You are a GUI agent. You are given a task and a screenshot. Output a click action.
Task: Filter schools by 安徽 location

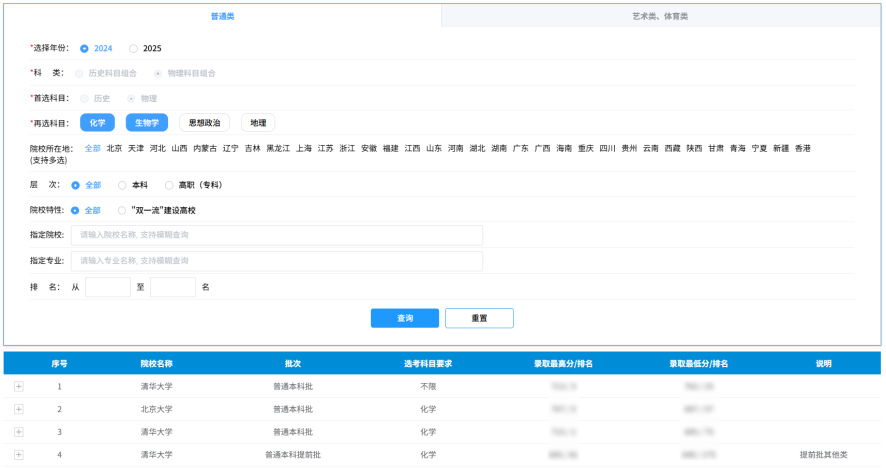pos(369,148)
